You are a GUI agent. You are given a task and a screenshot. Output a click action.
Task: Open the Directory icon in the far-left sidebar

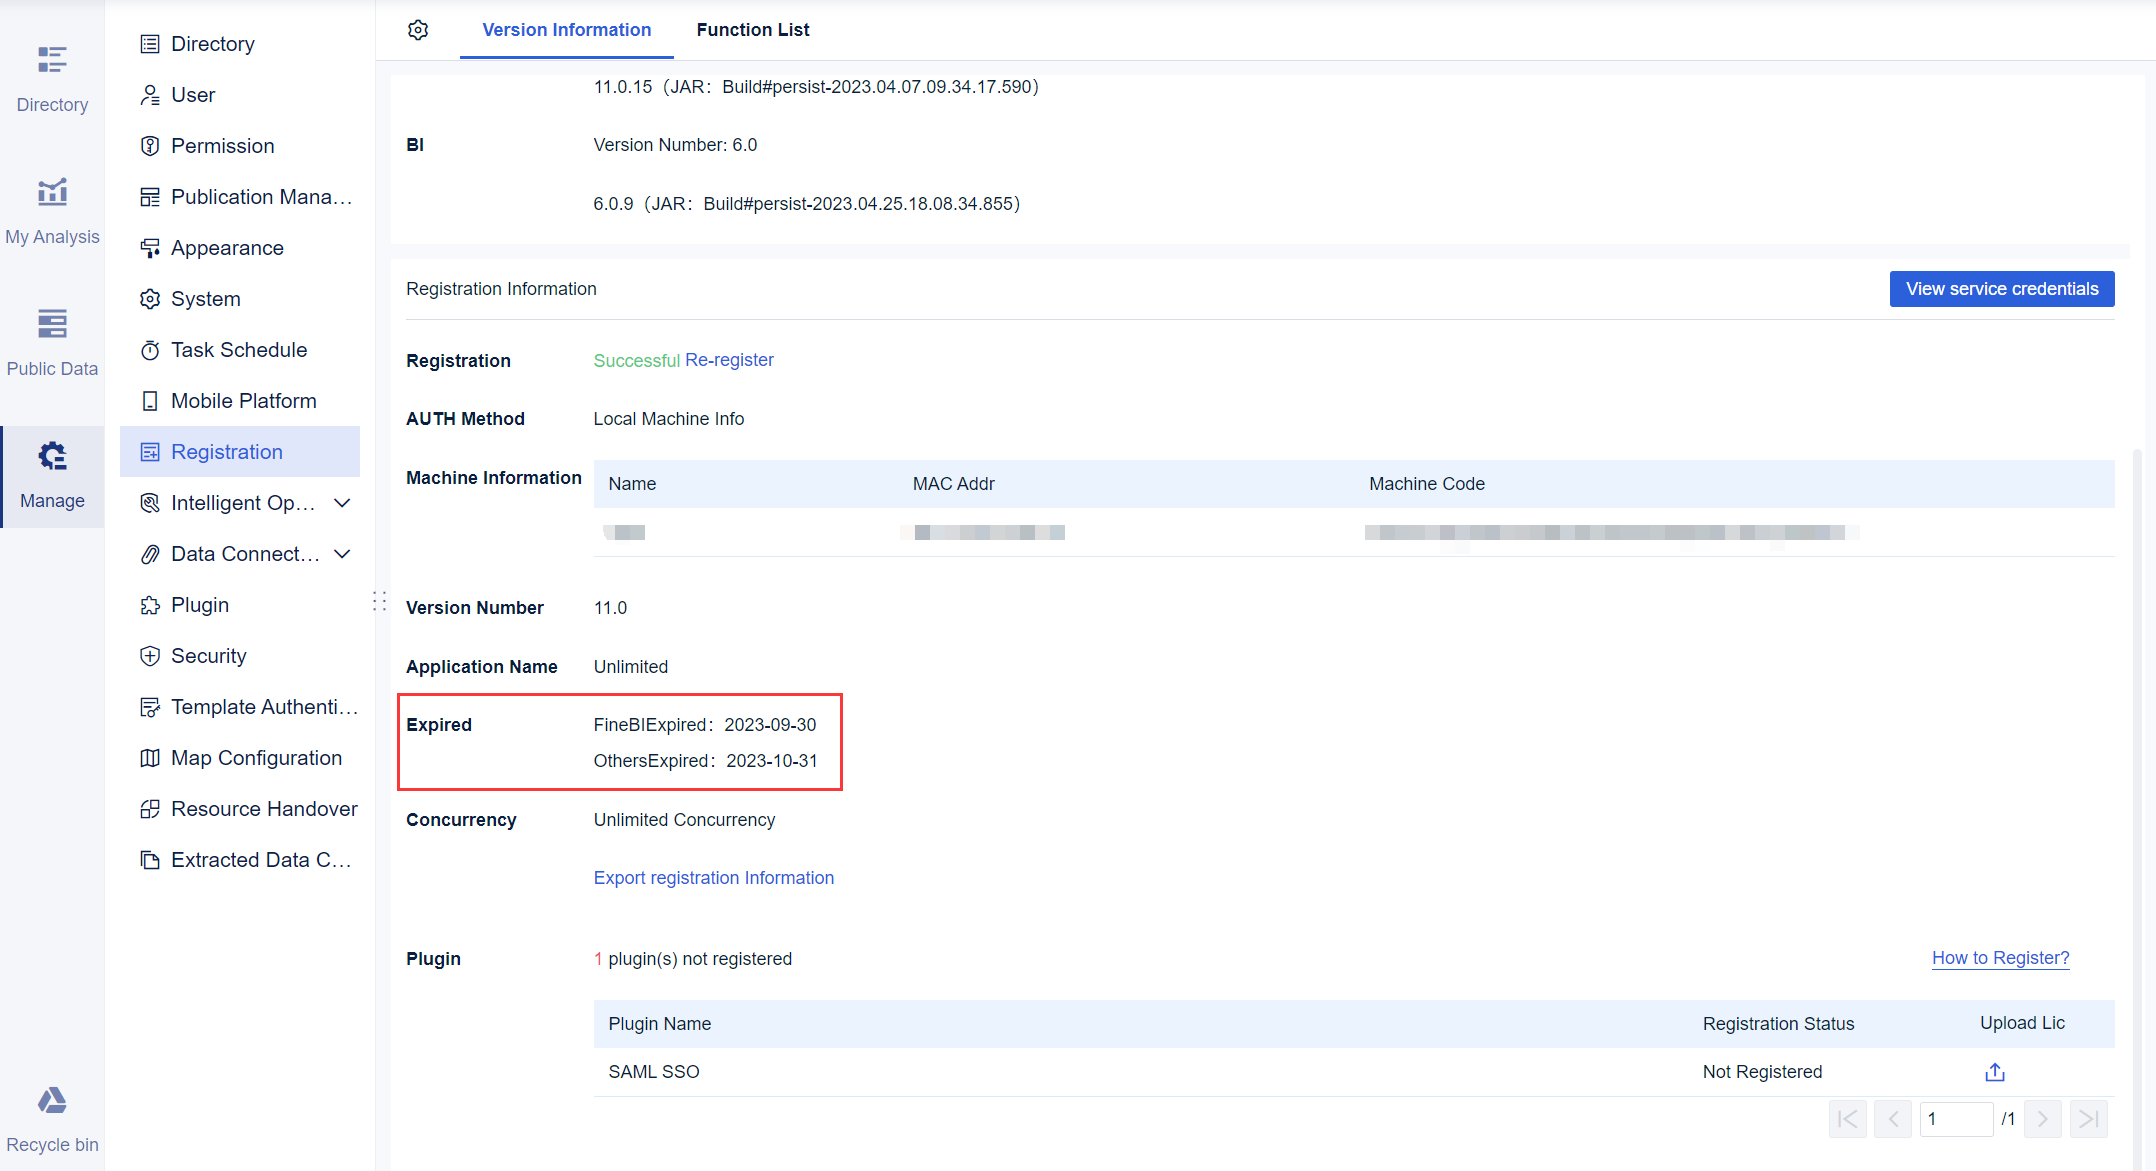52,75
